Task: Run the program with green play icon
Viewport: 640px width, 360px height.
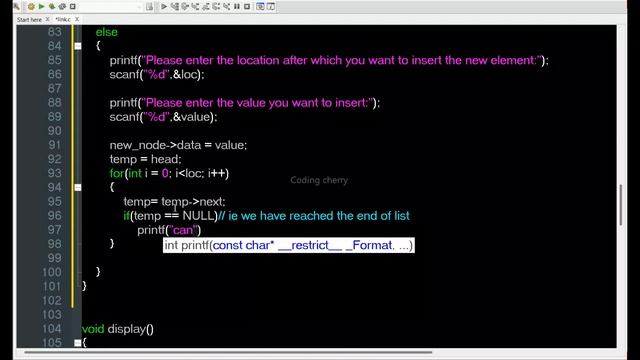Action: 42,7
